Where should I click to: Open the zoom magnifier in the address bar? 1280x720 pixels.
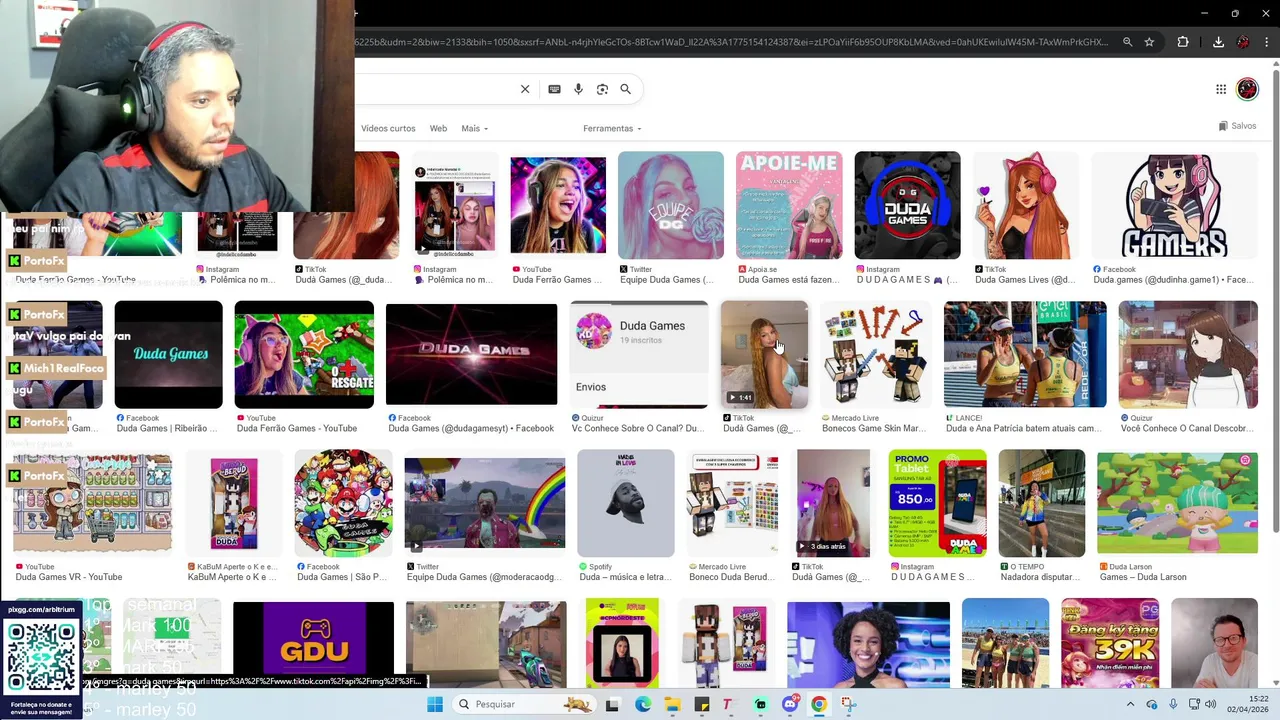(1127, 42)
